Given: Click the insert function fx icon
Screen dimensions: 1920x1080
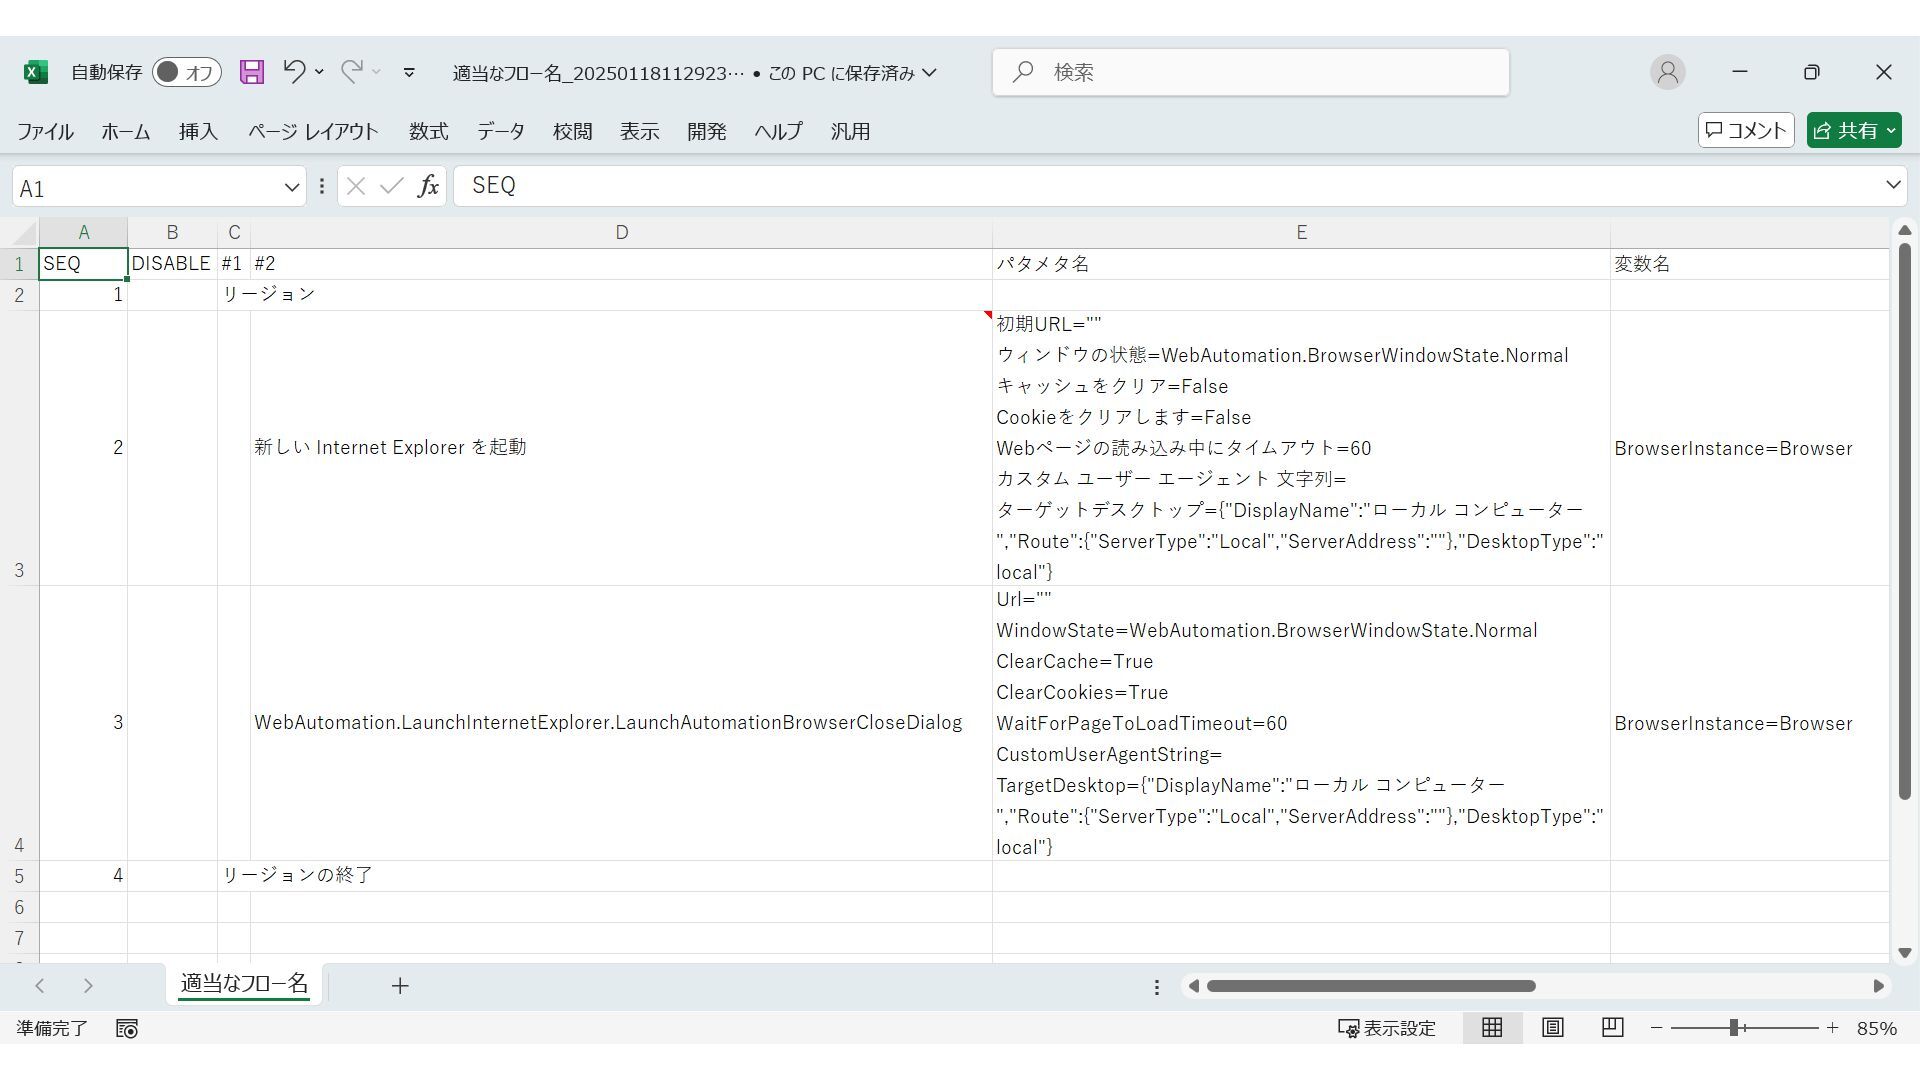Looking at the screenshot, I should (x=428, y=186).
